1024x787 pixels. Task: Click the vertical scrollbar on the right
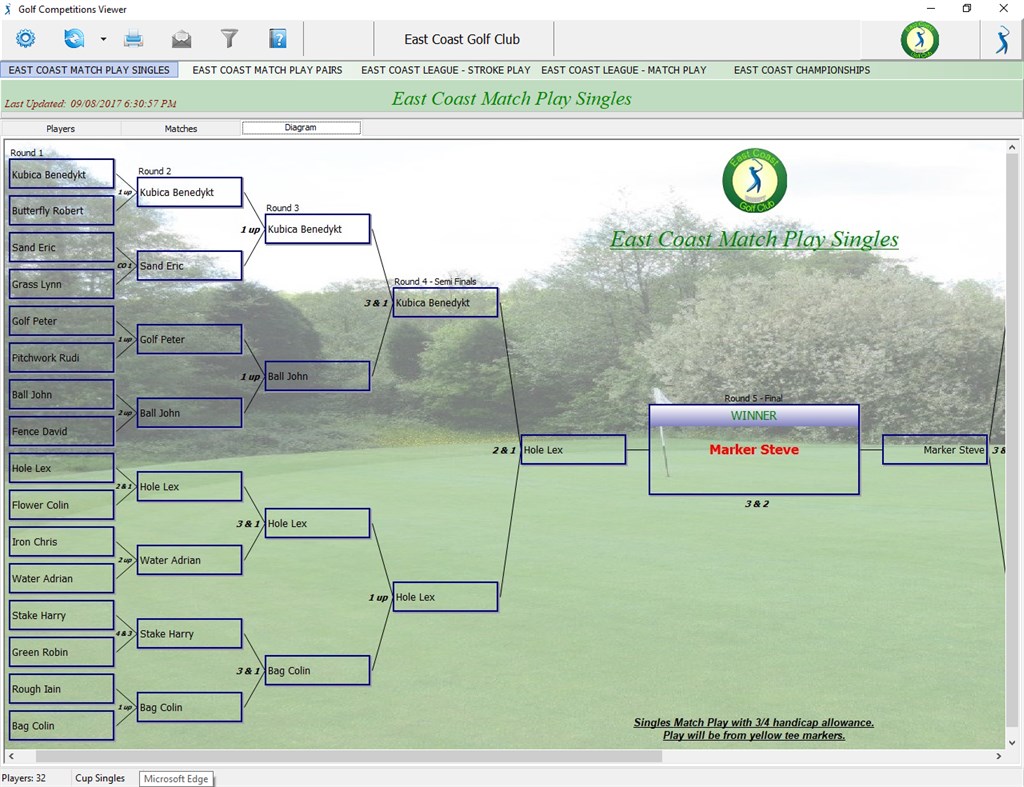tap(1011, 400)
